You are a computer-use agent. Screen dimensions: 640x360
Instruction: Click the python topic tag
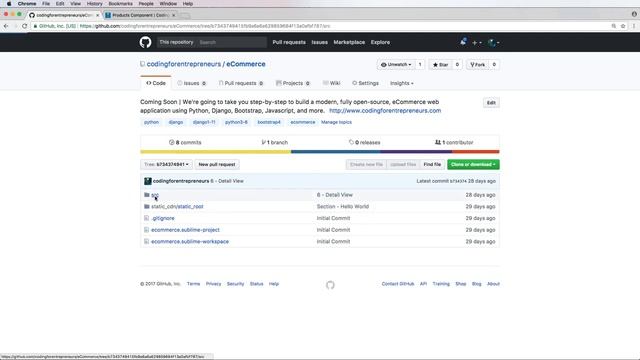point(151,122)
